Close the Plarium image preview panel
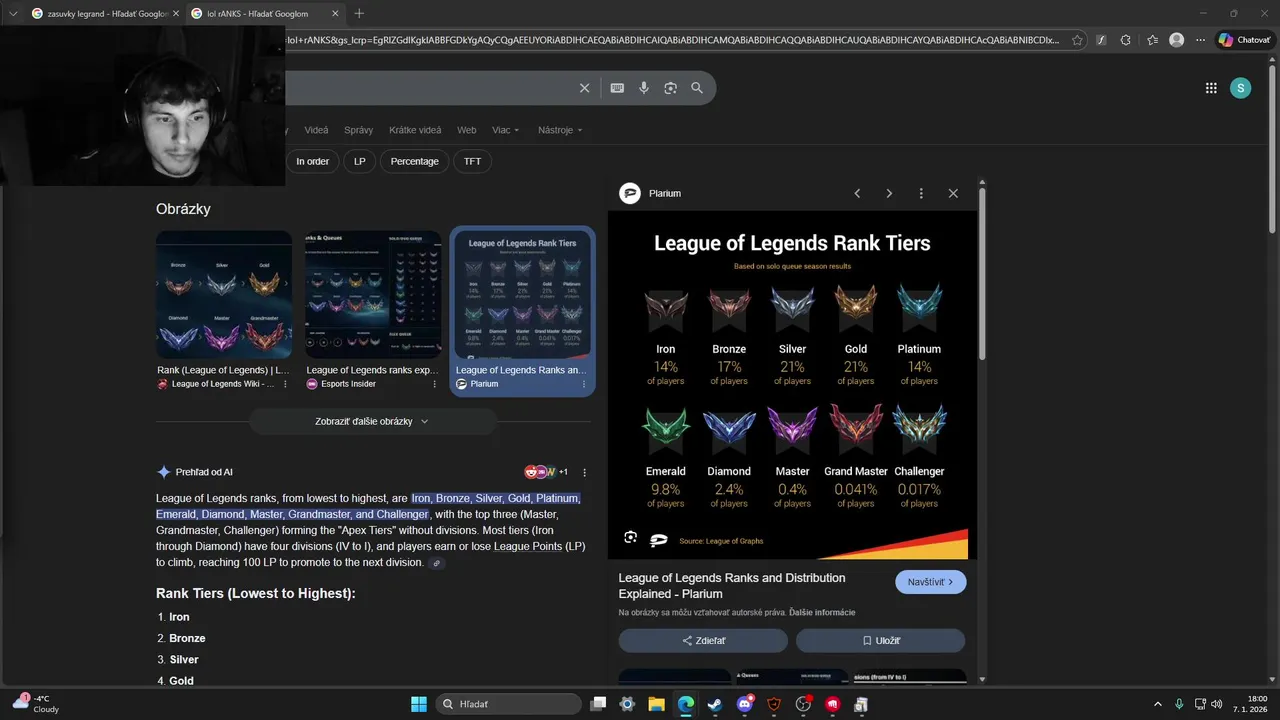Screen dimensions: 1280x720 coord(953,193)
